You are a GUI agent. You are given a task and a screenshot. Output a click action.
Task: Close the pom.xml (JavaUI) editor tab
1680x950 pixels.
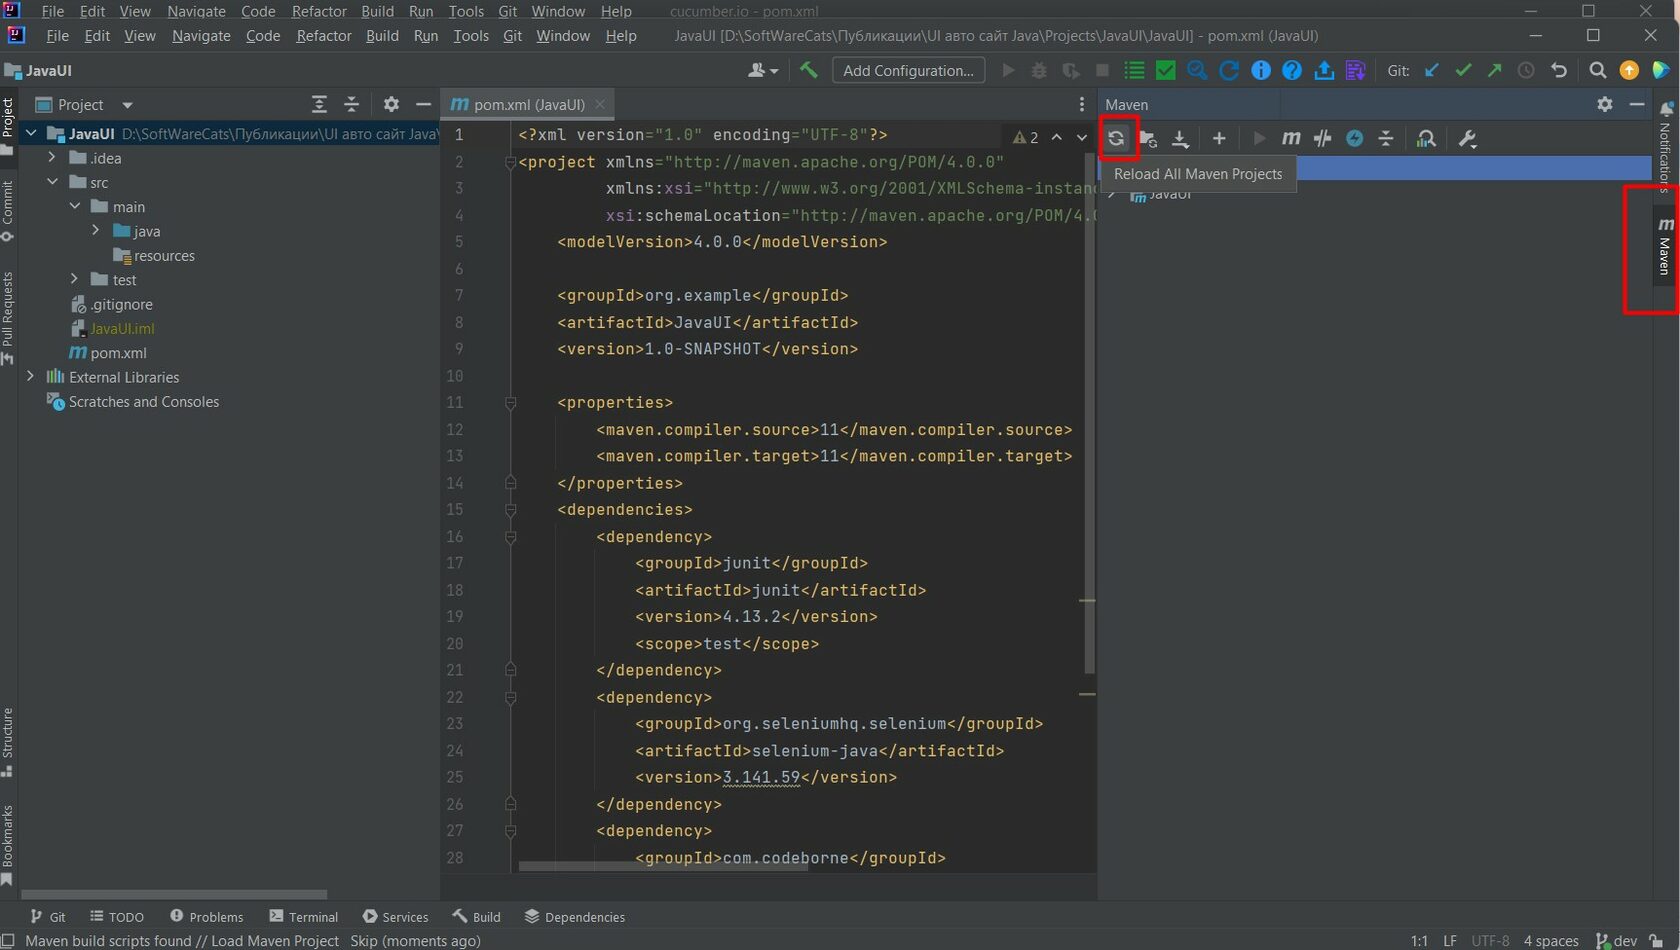point(600,104)
